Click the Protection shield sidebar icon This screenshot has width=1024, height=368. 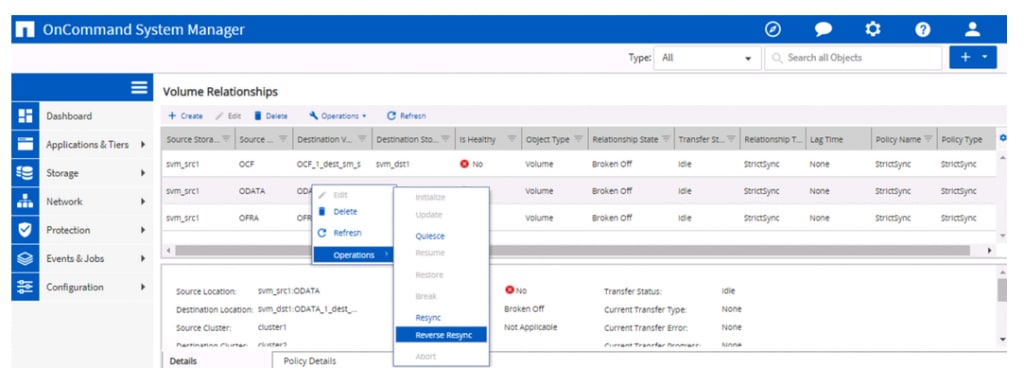tap(25, 230)
